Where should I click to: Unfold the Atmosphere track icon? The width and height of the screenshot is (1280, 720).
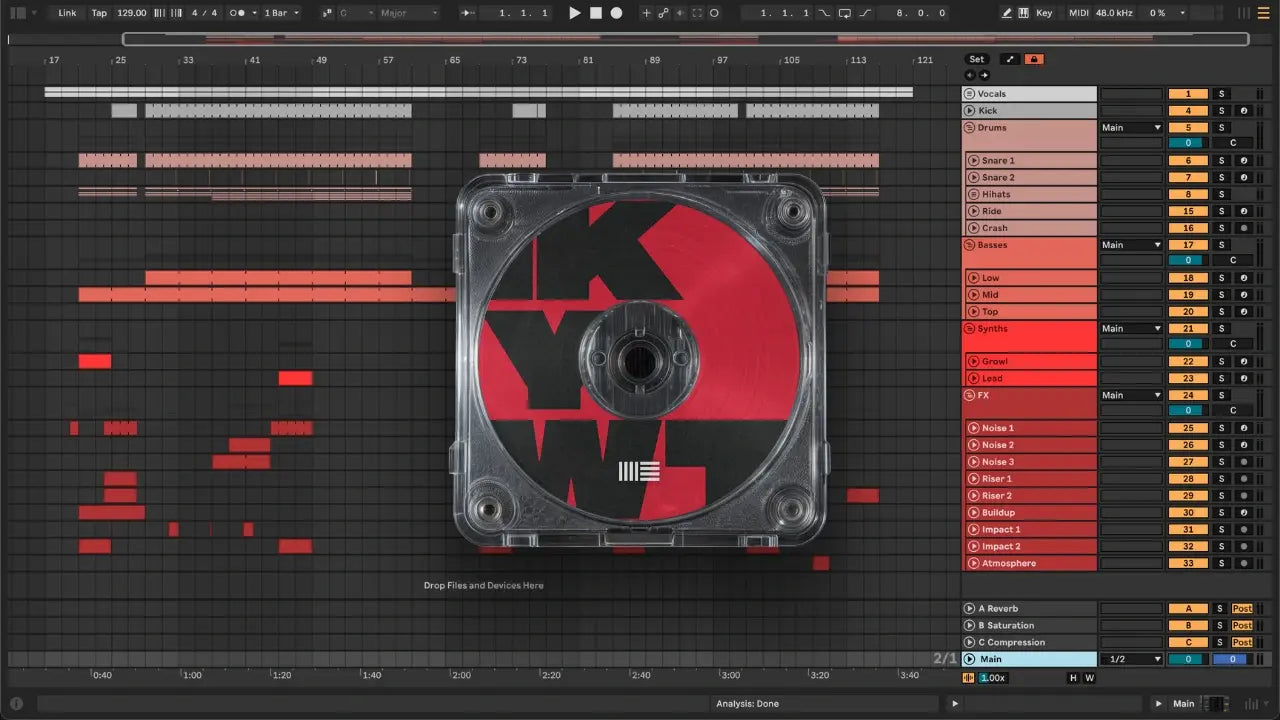tap(973, 564)
